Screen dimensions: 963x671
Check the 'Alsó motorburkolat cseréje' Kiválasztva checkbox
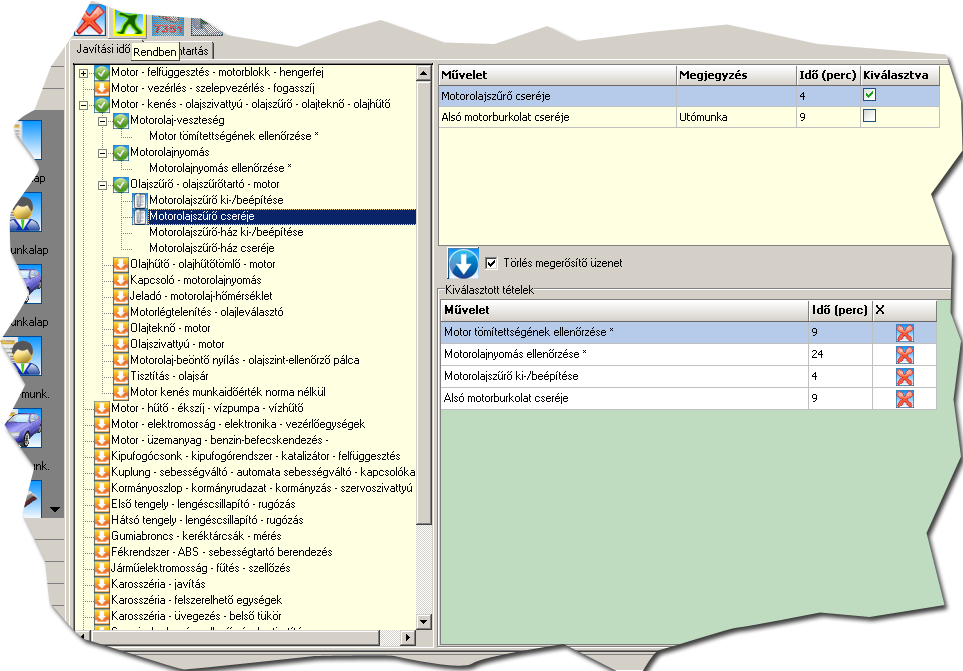[869, 116]
